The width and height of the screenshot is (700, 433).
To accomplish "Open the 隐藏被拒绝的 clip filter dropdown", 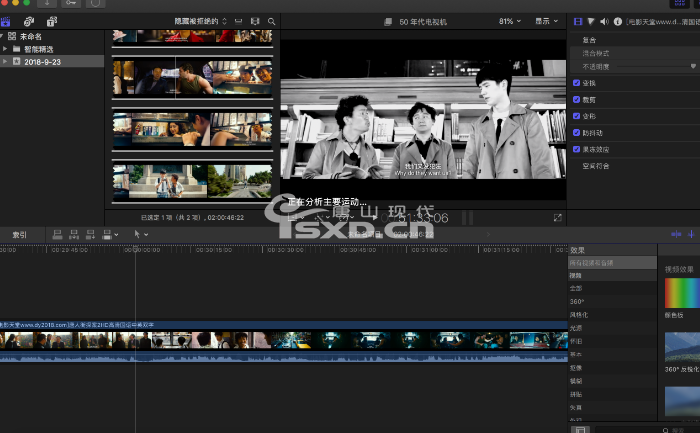I will pyautogui.click(x=200, y=21).
